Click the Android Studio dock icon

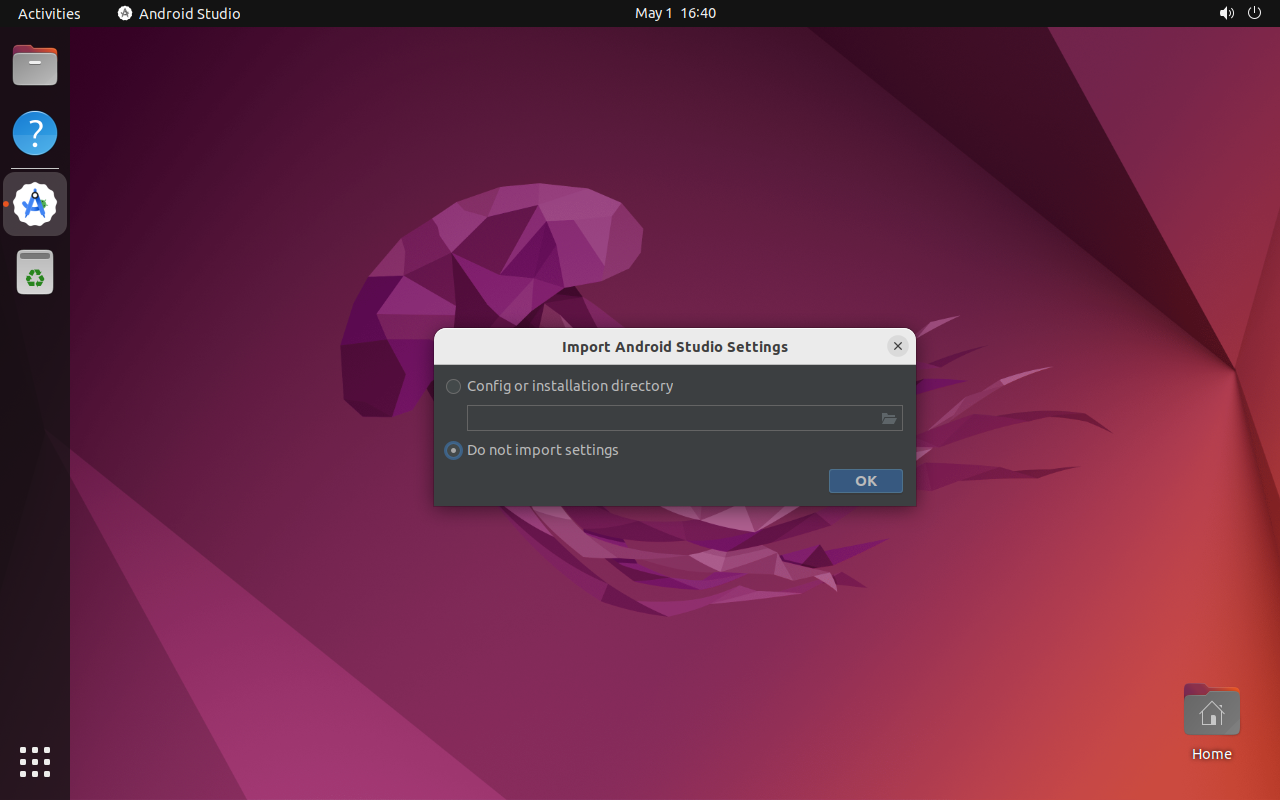click(x=35, y=204)
